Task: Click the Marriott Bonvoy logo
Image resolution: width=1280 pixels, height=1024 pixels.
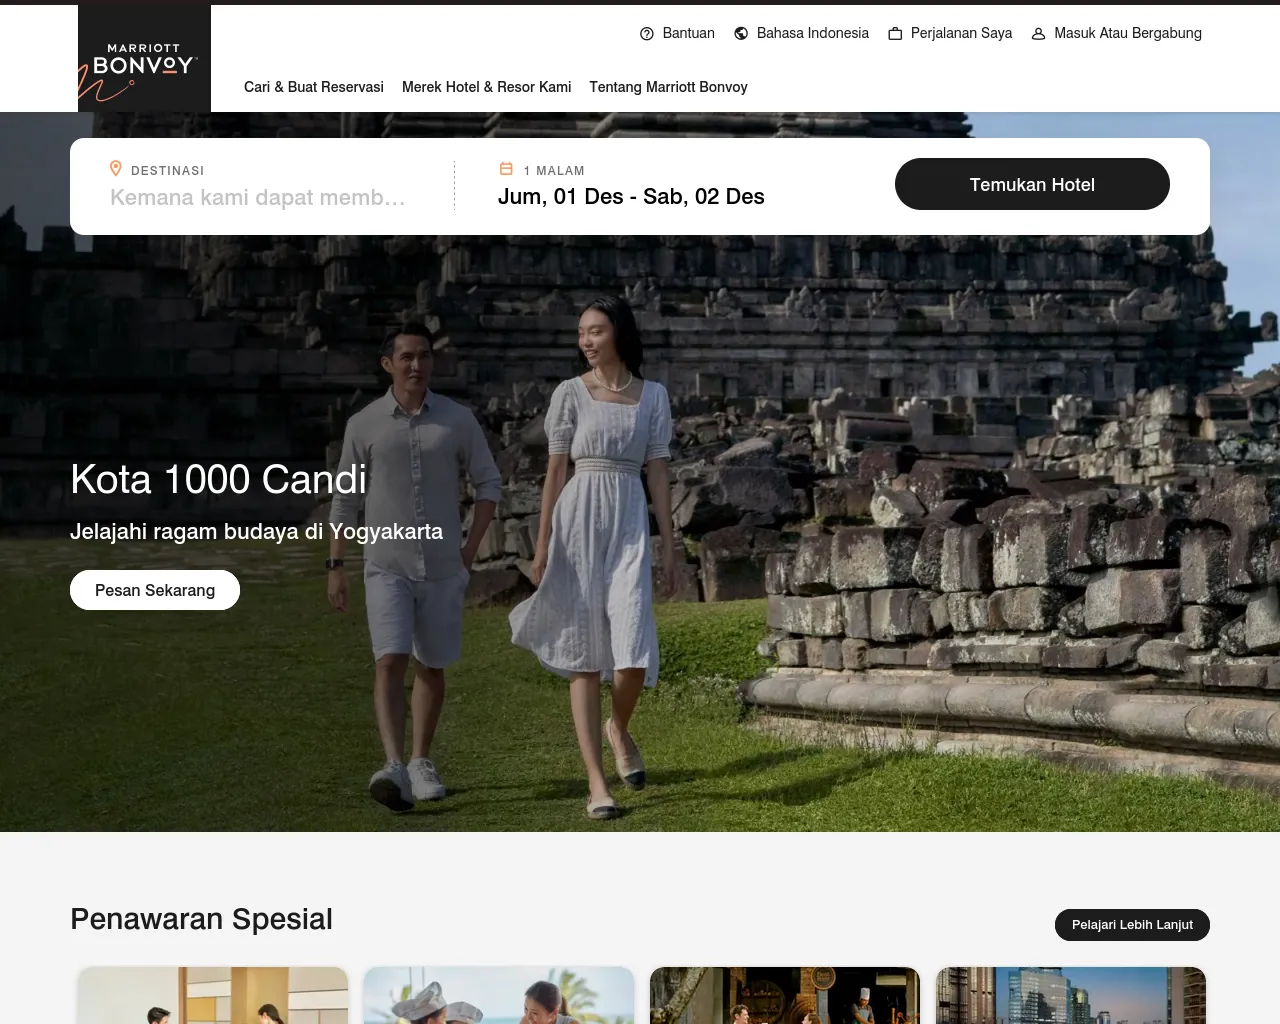Action: 144,58
